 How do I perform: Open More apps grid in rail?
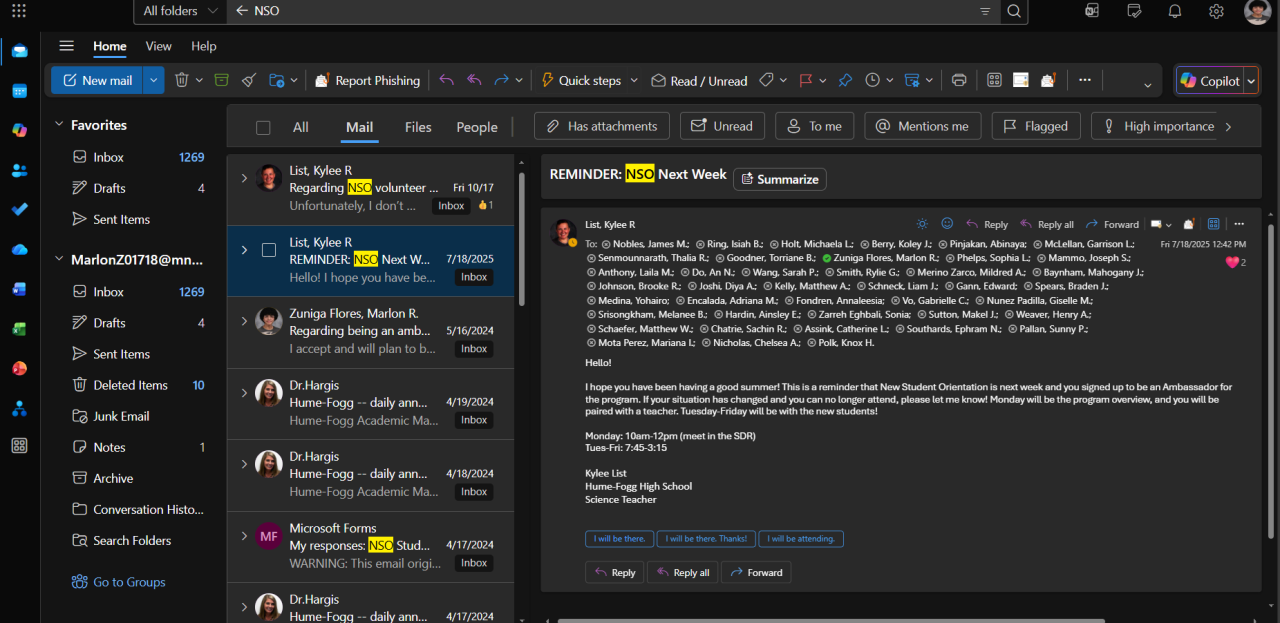click(19, 446)
